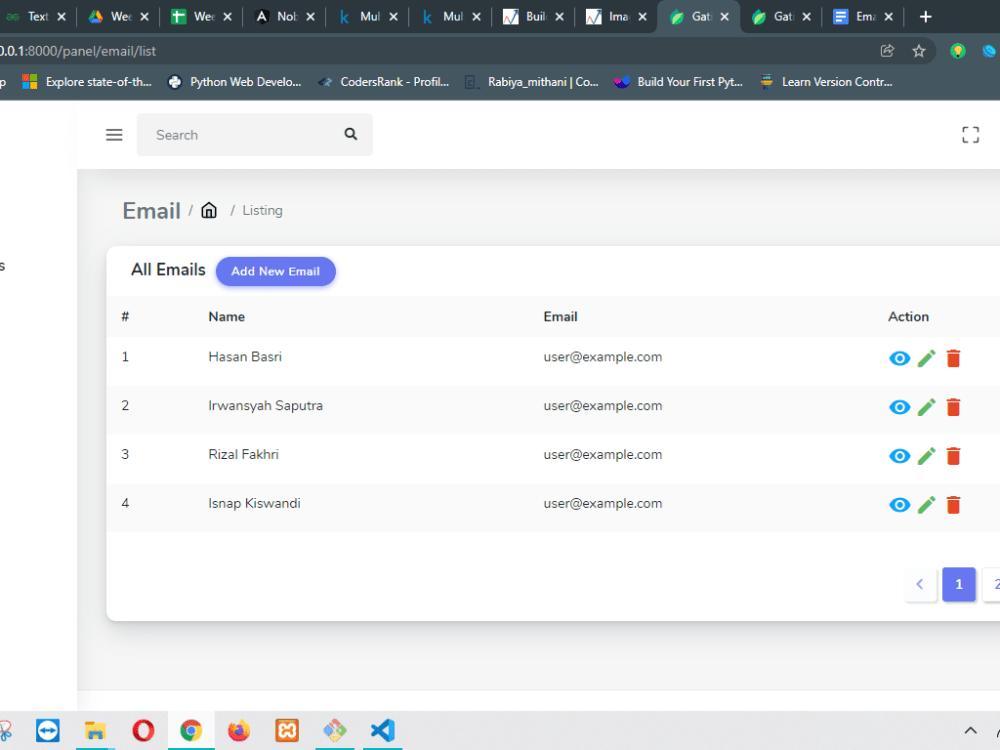This screenshot has width=1000, height=750.
Task: Switch to the Text browser tab
Action: click(x=38, y=17)
